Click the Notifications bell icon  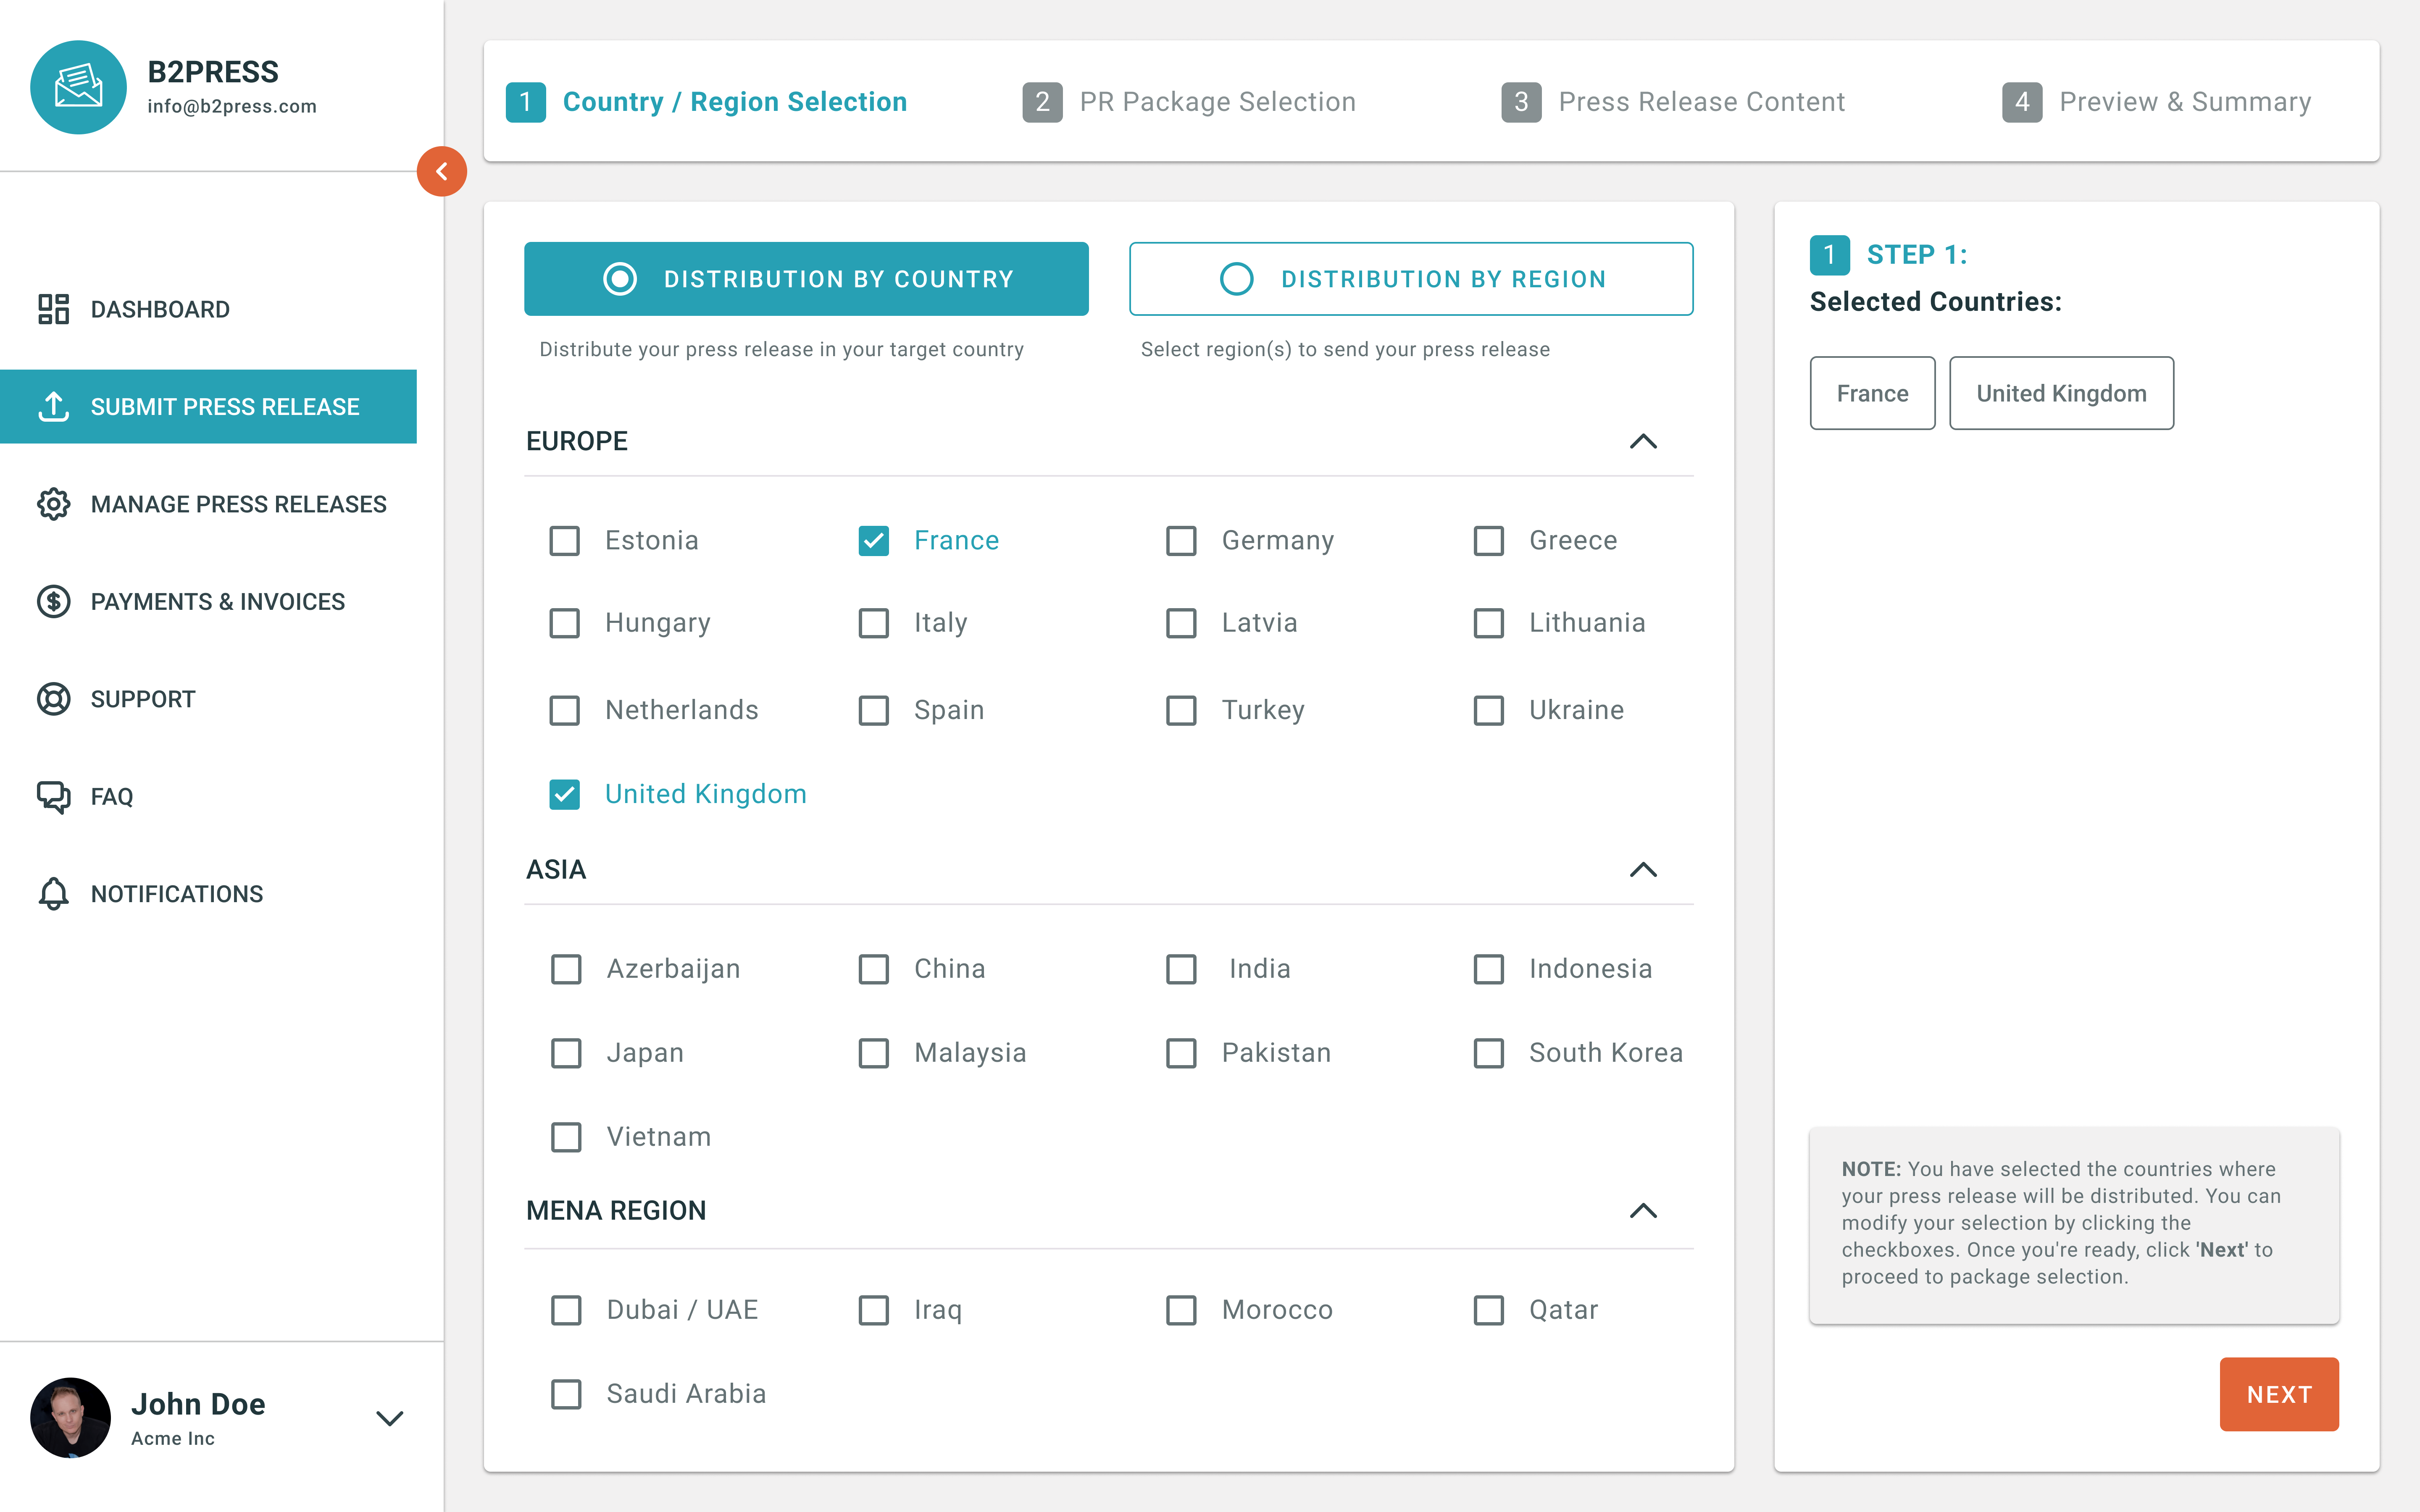pyautogui.click(x=53, y=893)
